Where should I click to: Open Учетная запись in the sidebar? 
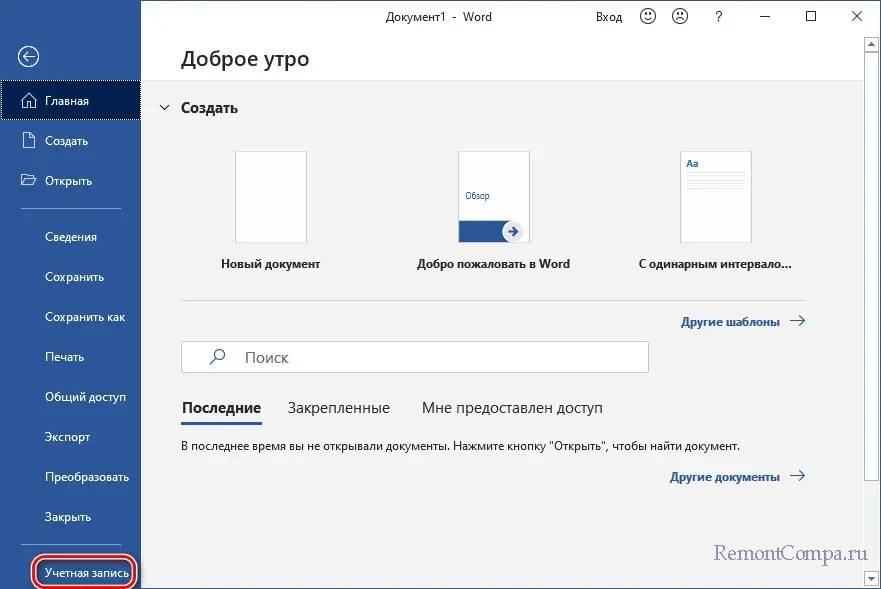[x=86, y=573]
